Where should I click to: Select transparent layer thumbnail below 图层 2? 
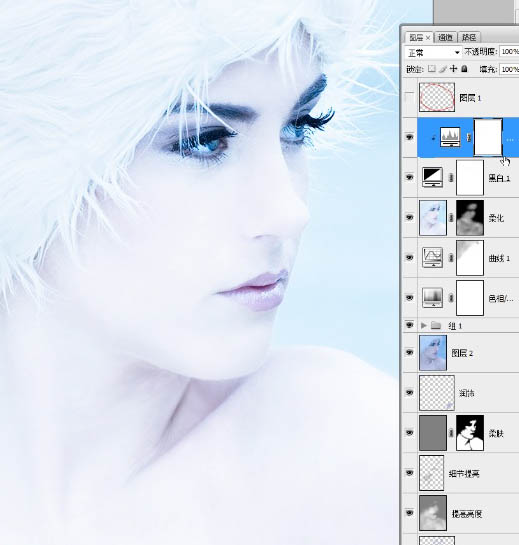(x=437, y=393)
